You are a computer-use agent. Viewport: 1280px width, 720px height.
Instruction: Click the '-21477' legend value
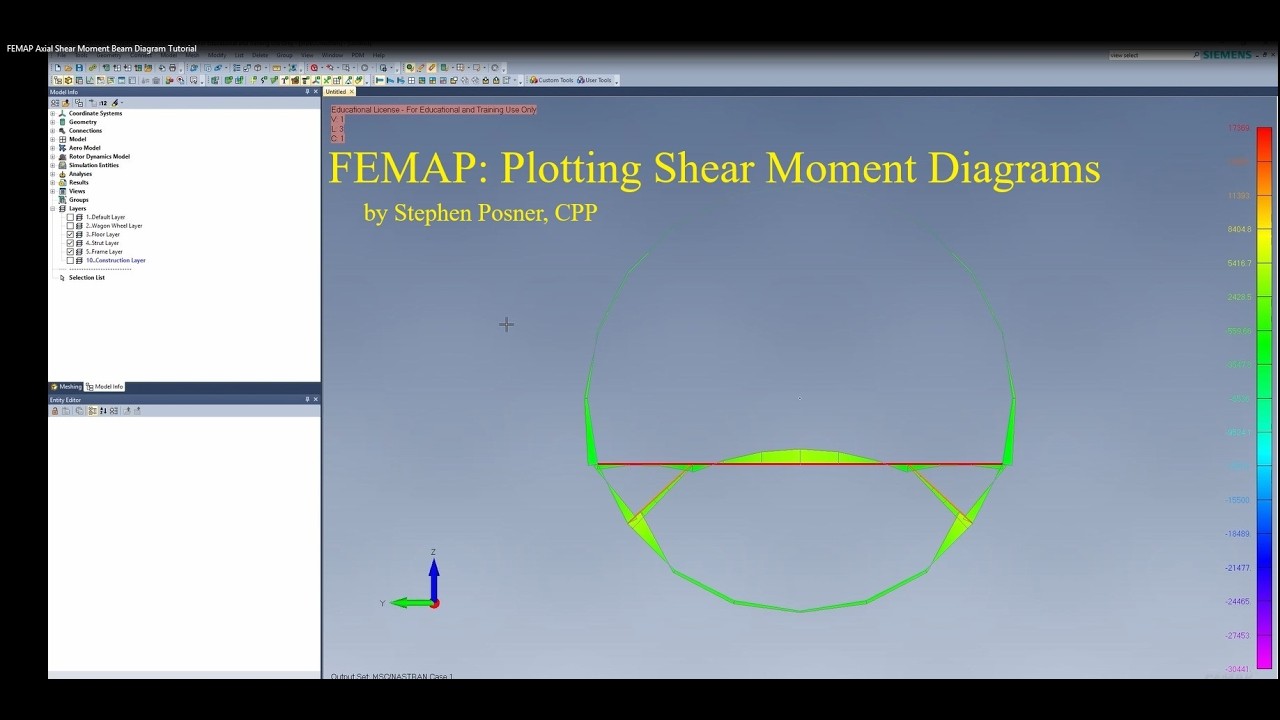[x=1238, y=568]
